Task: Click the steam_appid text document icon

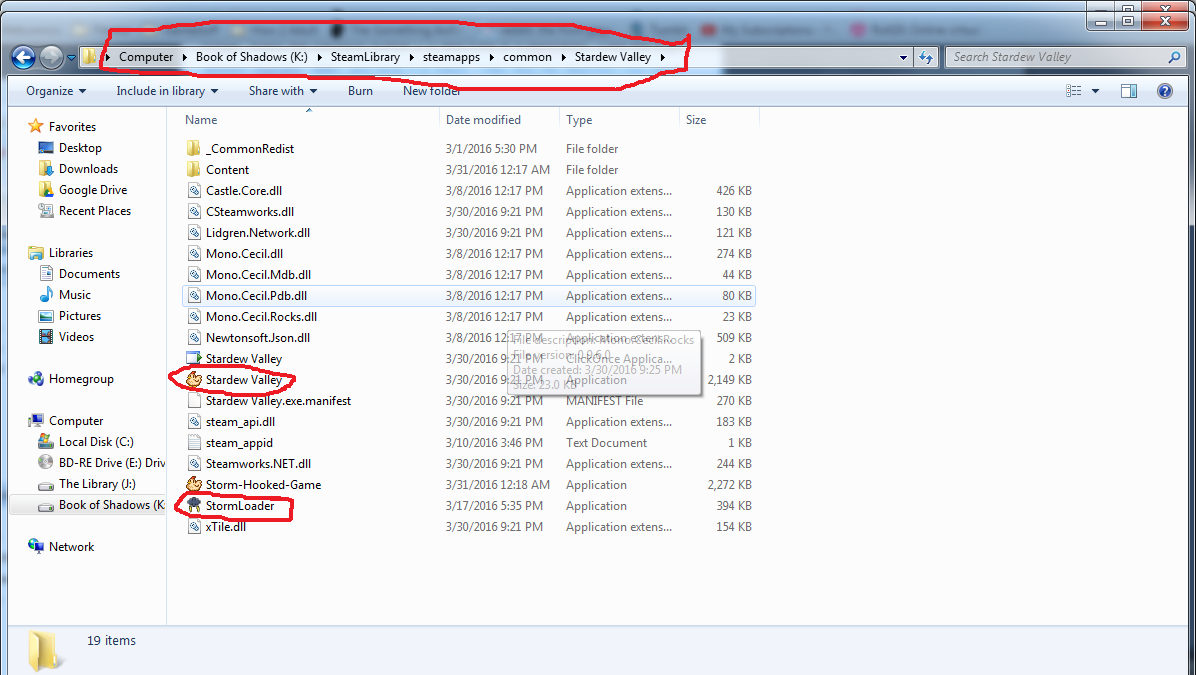Action: tap(195, 443)
